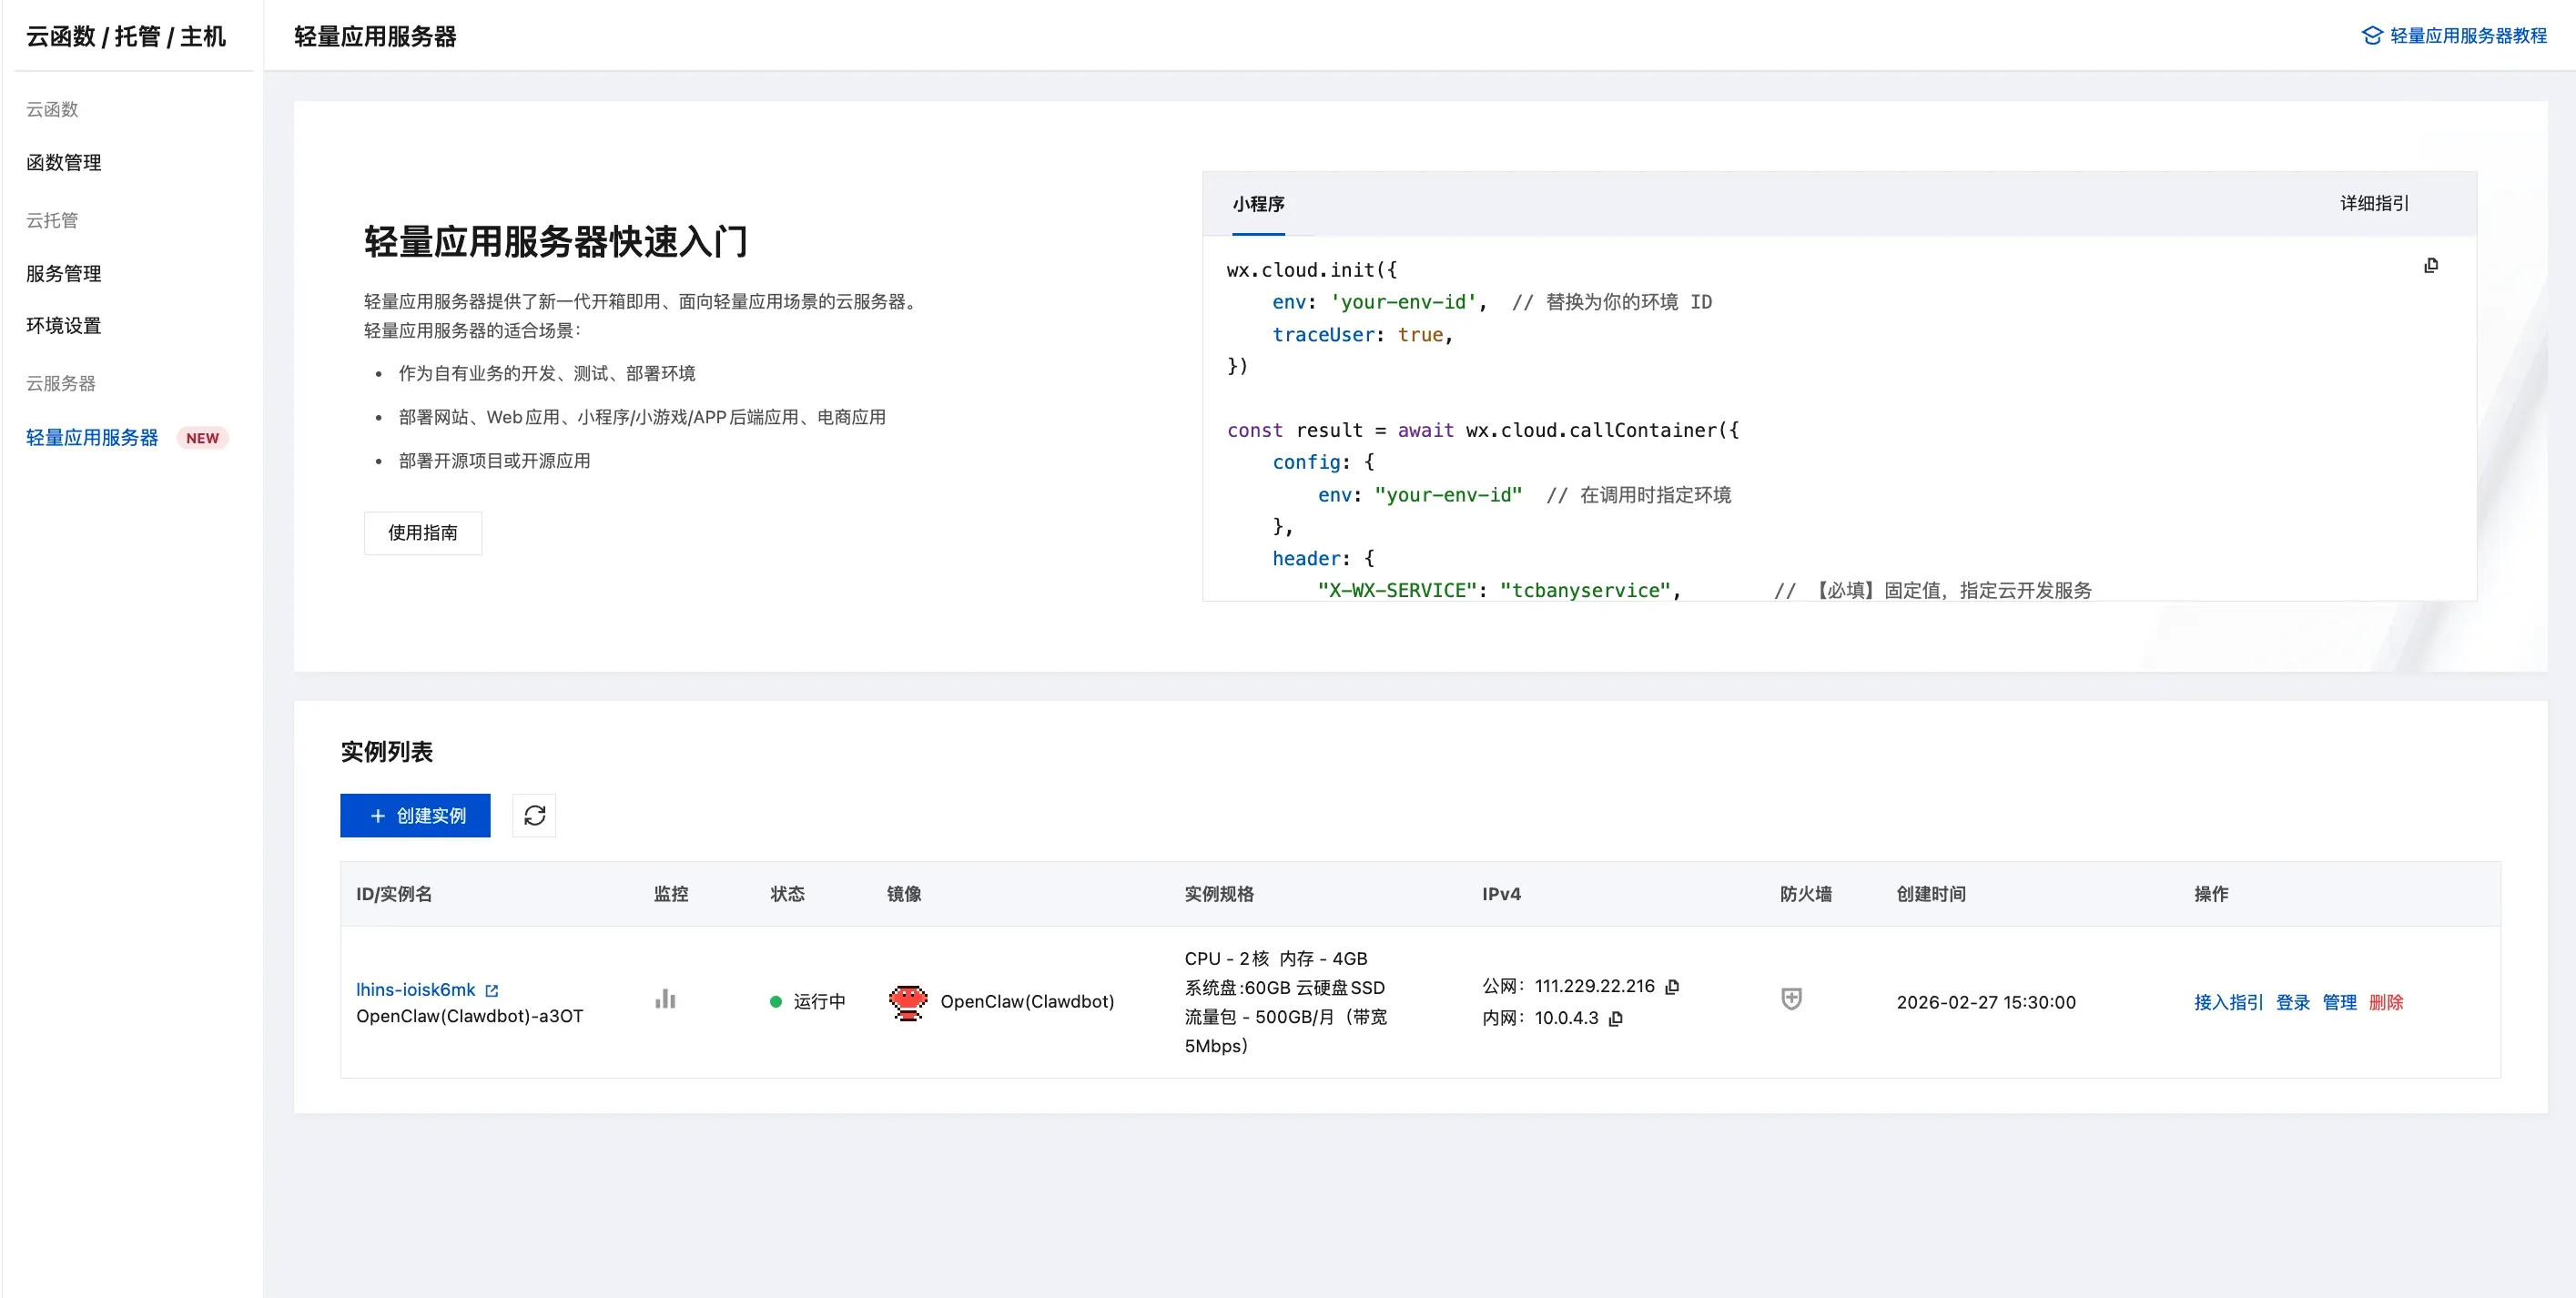Screen dimensions: 2576x1298
Task: Open instance lhins-ioisk6mk details link
Action: (x=415, y=990)
